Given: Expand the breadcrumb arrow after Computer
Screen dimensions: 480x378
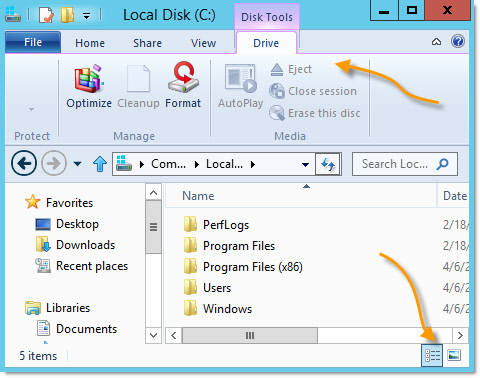Looking at the screenshot, I should tap(197, 164).
